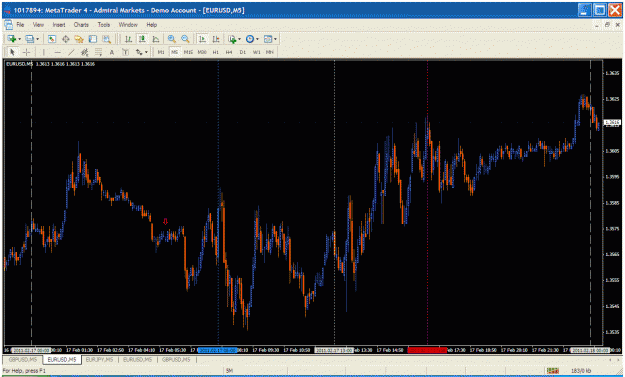Click the chart icon left of File menu

8,25
